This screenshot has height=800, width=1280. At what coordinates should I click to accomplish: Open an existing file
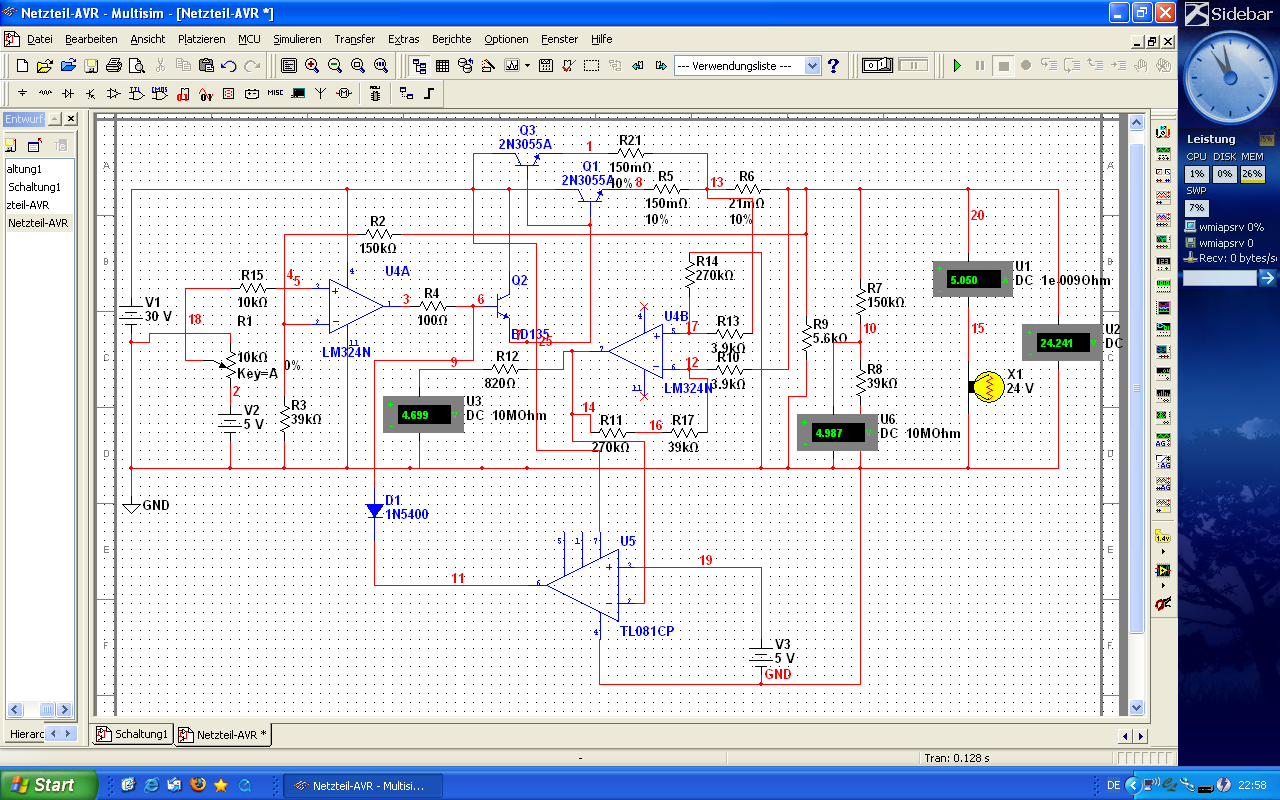[44, 65]
